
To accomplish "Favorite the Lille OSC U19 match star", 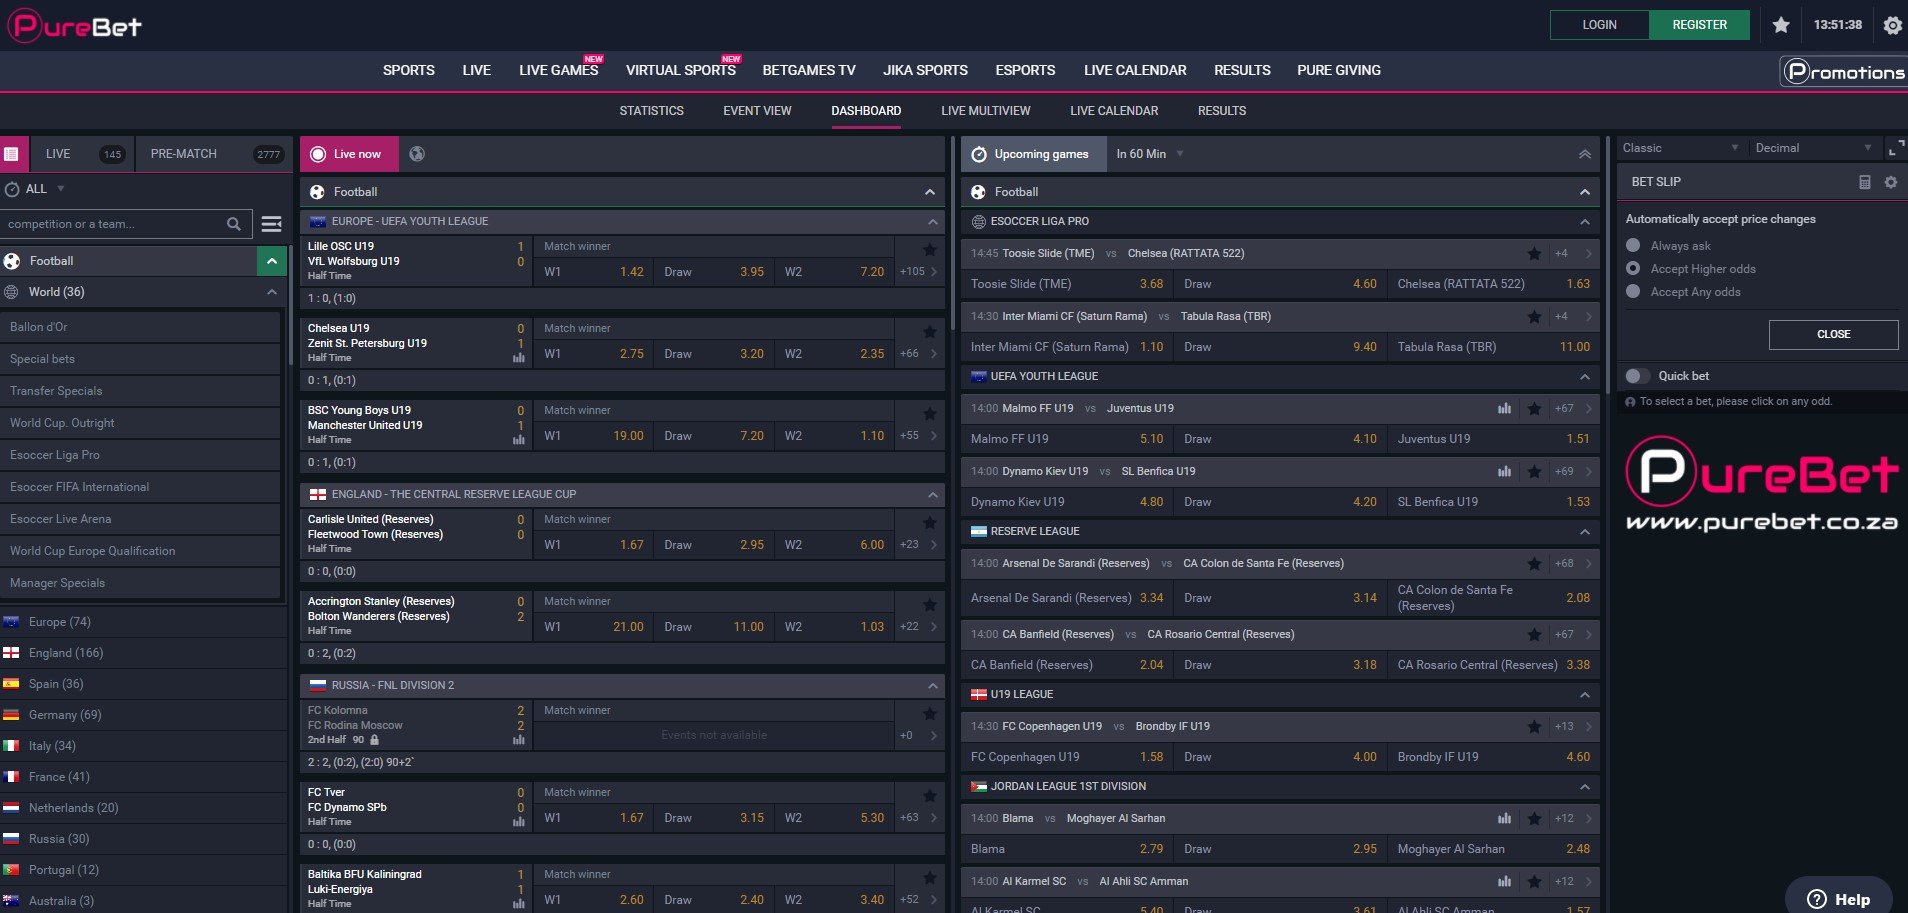I will tap(929, 250).
